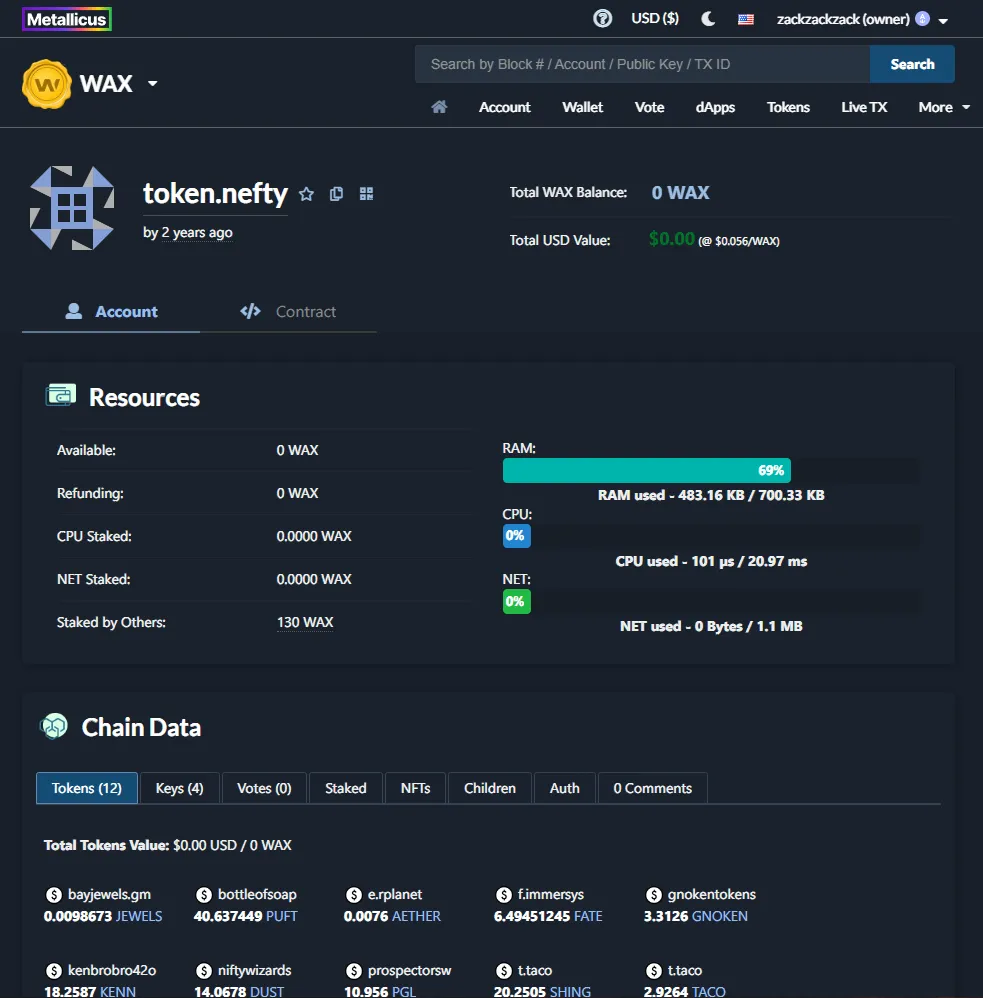Click the 'RAM used - 483.16 KB / 700.33 KB' text
The width and height of the screenshot is (983, 998).
pos(711,495)
